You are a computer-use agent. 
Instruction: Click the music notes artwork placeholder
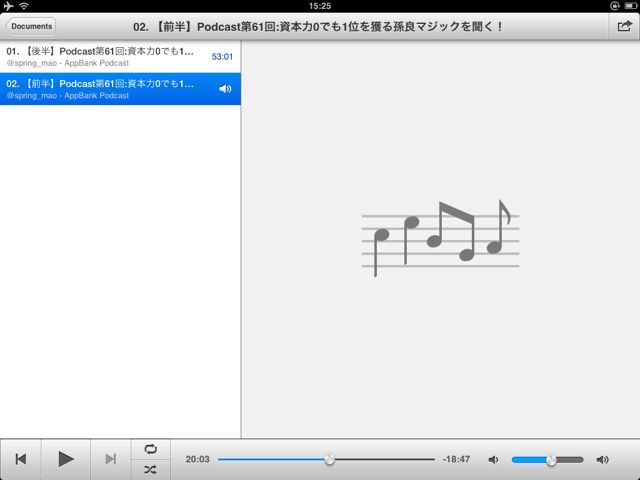[x=440, y=238]
